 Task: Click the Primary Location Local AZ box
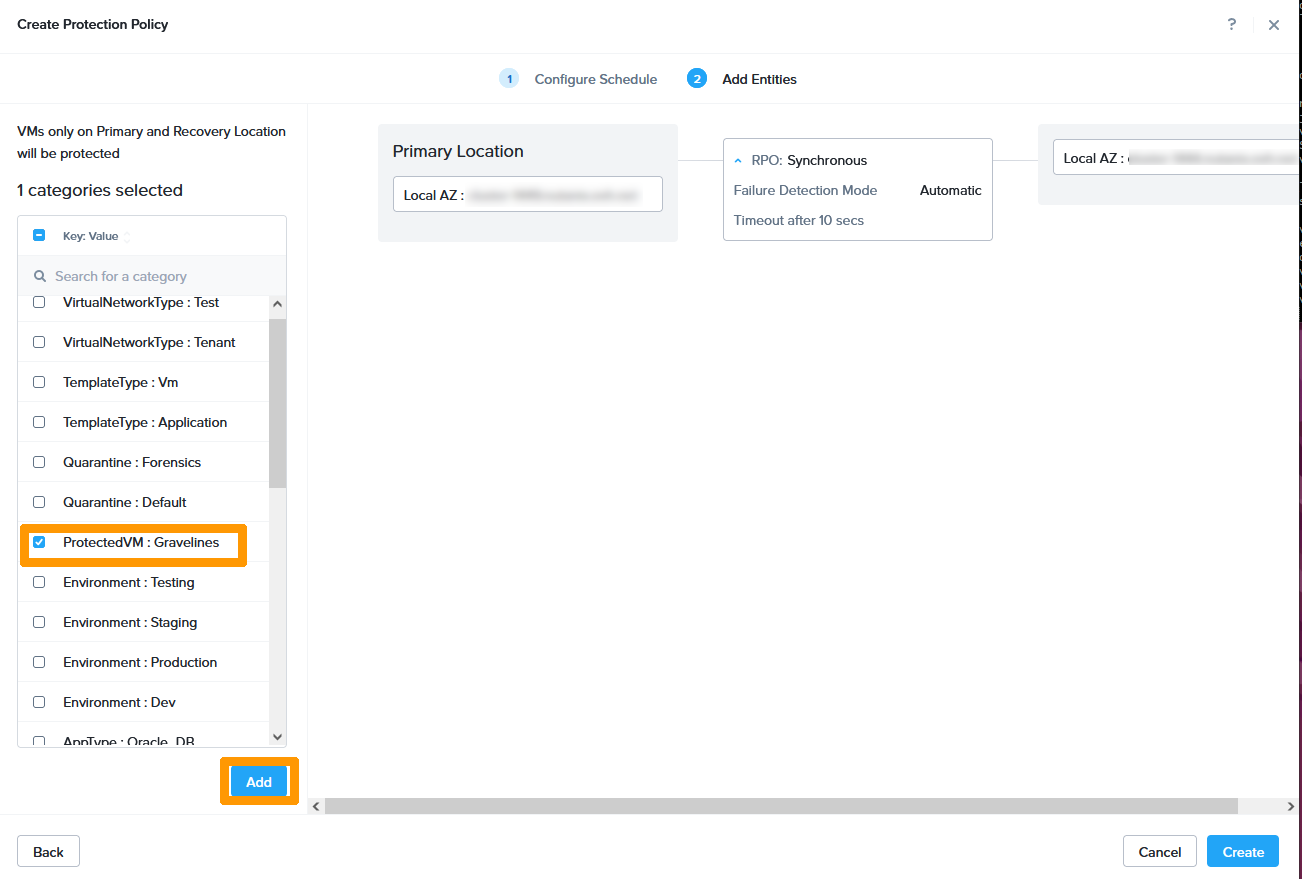coord(527,195)
